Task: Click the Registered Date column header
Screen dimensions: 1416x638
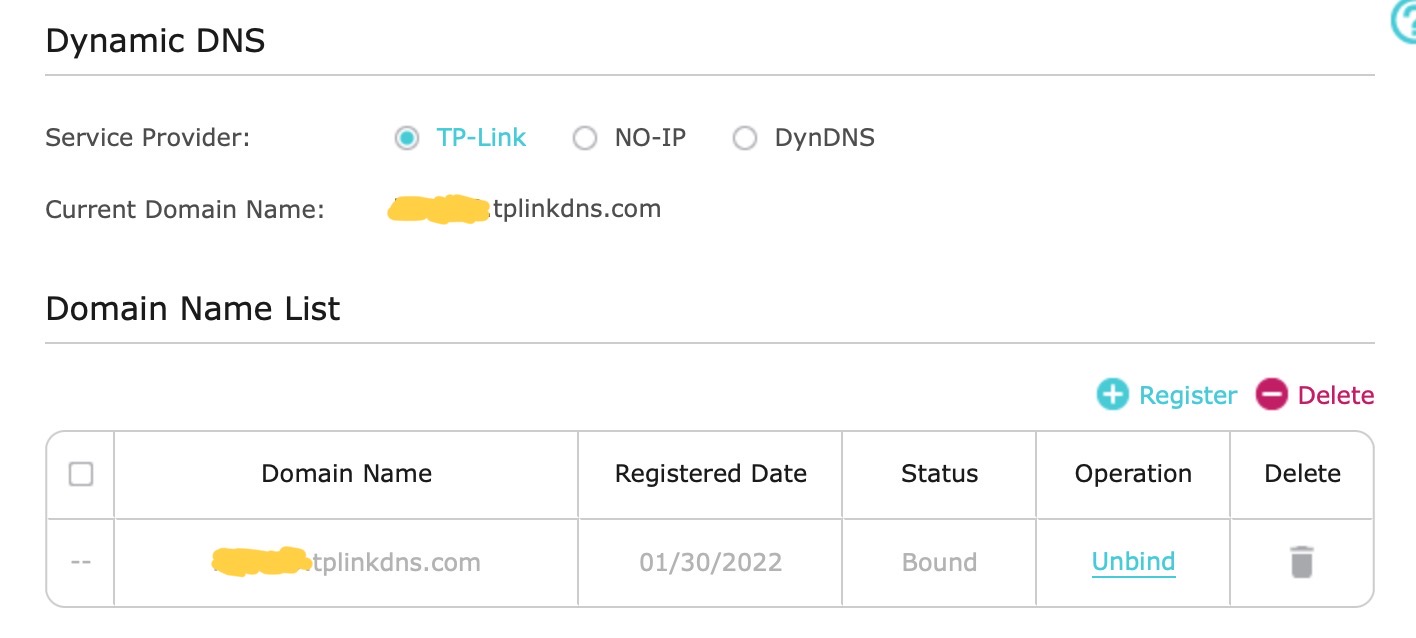Action: 710,474
